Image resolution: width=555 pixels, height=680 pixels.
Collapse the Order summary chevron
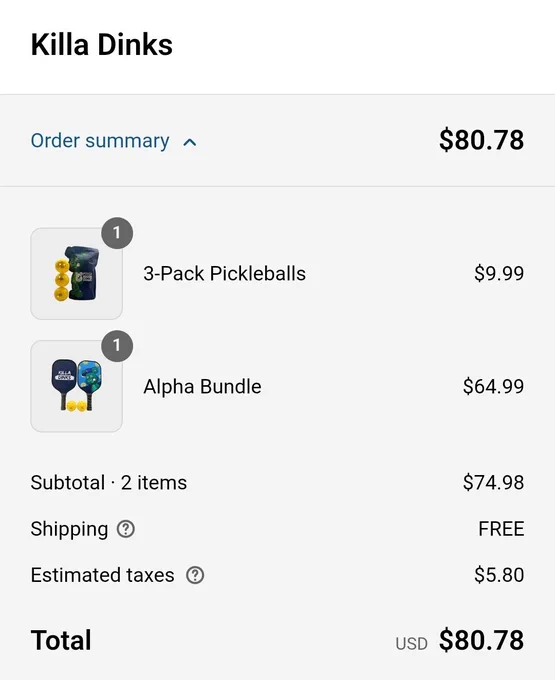190,142
